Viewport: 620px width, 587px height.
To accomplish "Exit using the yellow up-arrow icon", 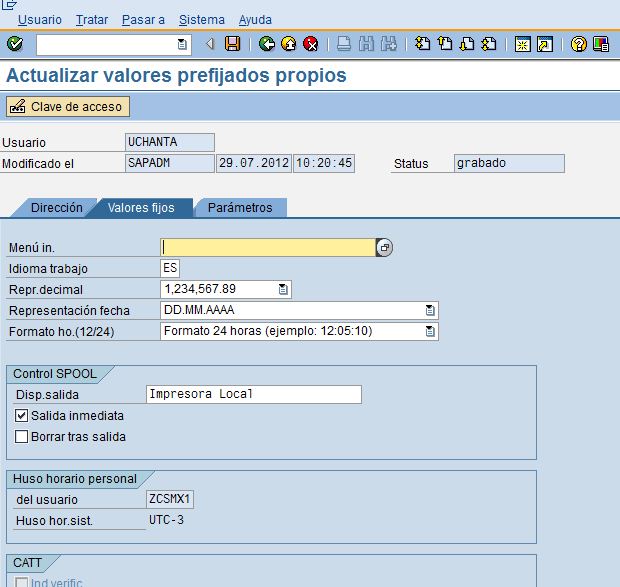I will [x=289, y=43].
